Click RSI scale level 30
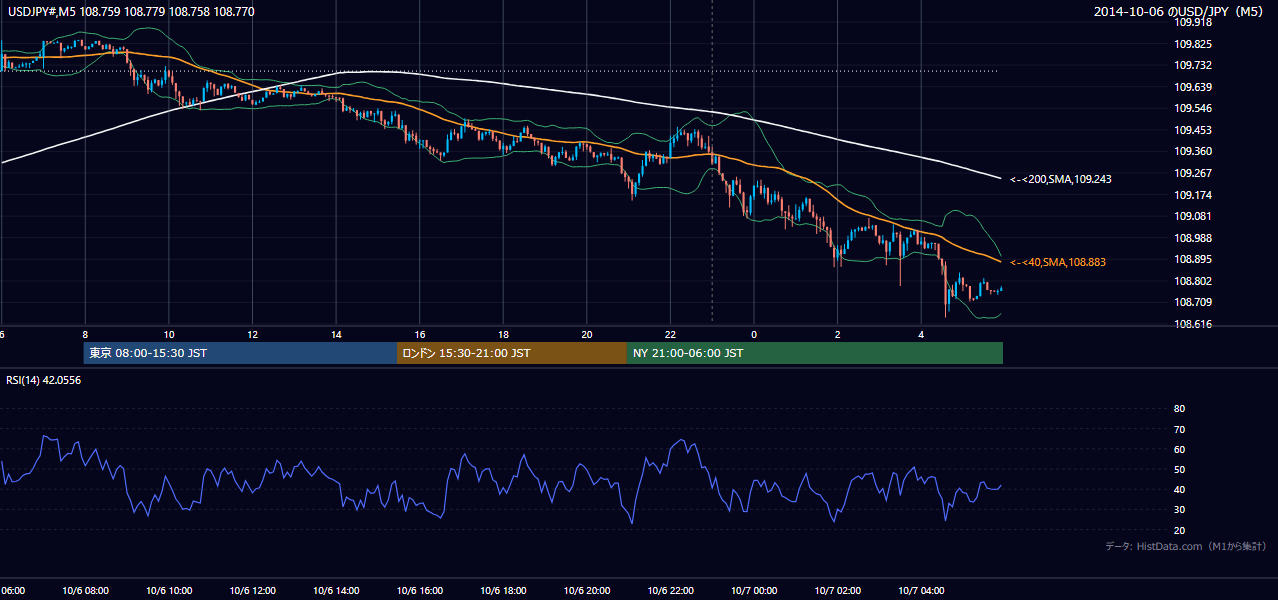1278x600 pixels. pos(1179,510)
